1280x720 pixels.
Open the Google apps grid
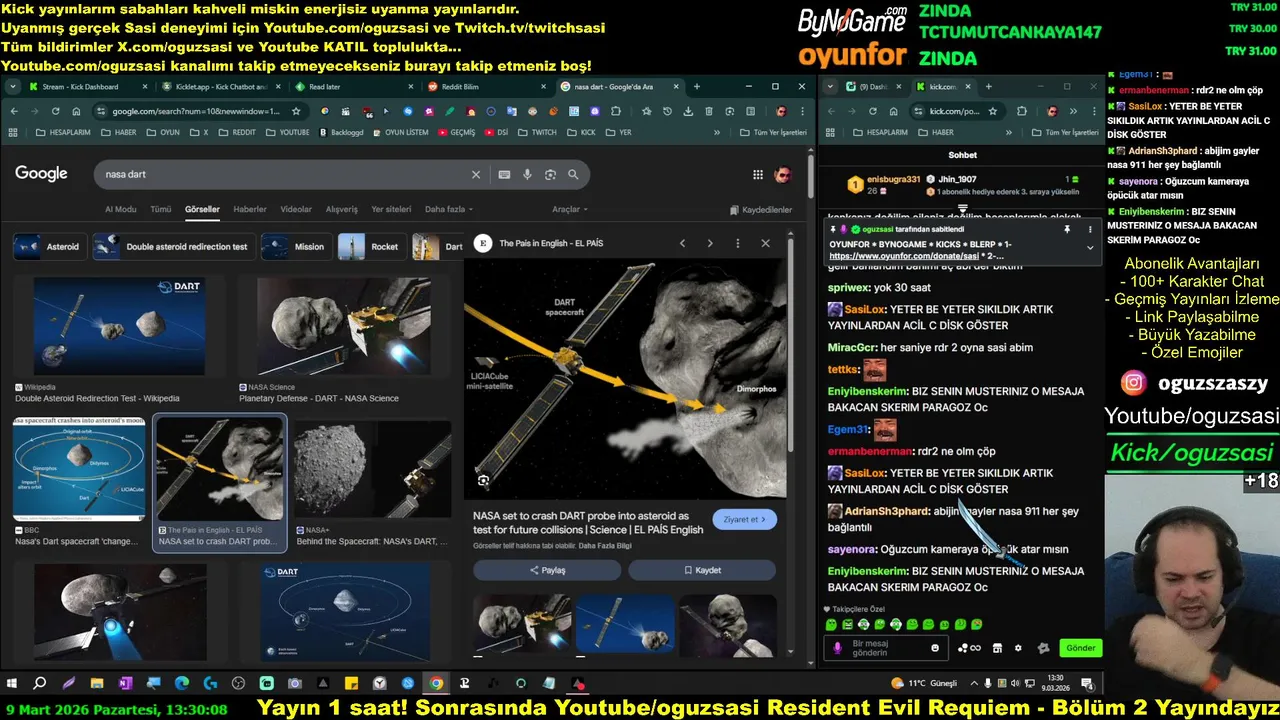click(x=758, y=175)
